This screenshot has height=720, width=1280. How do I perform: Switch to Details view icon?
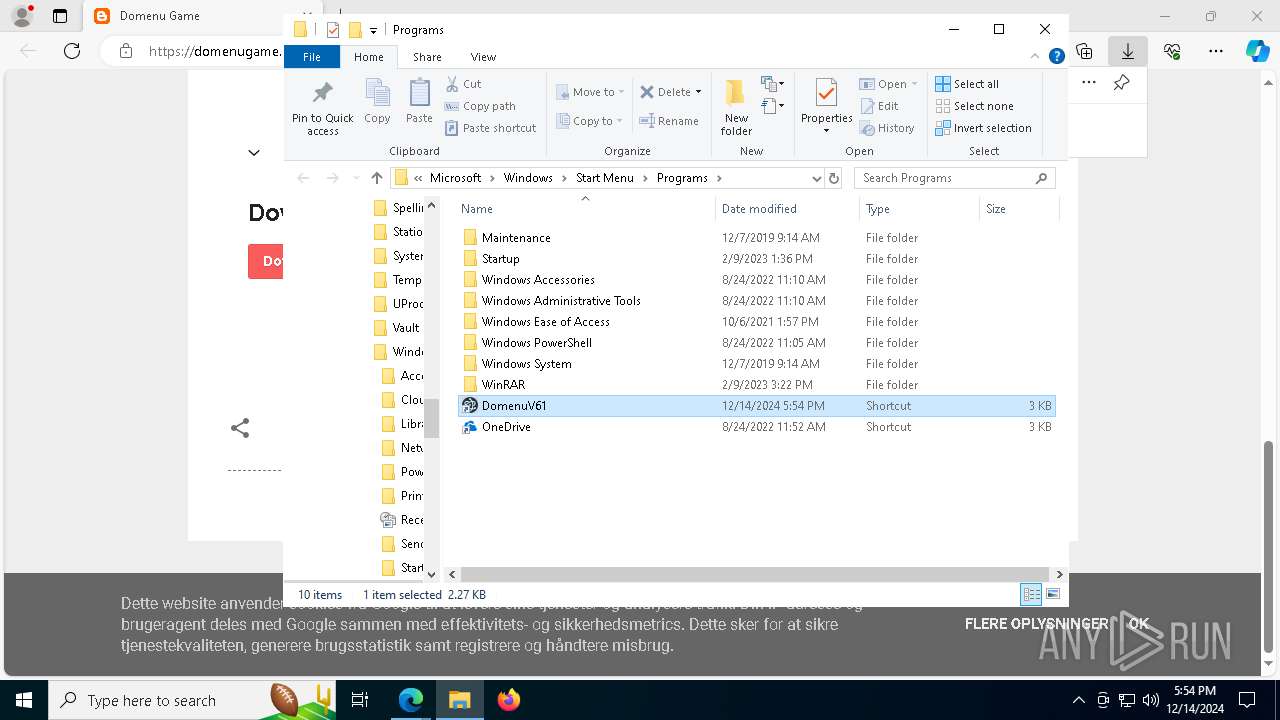[1031, 594]
